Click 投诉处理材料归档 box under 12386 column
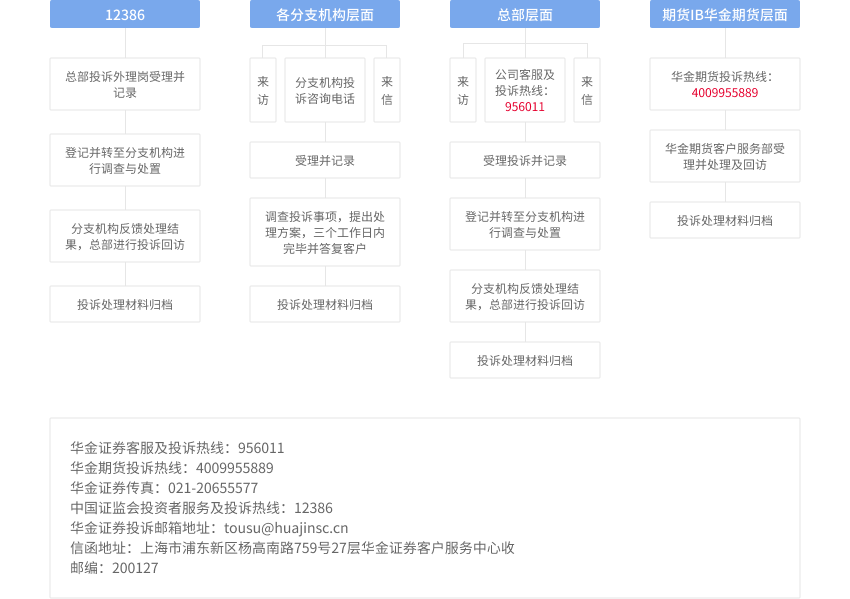The width and height of the screenshot is (850, 599). tap(125, 304)
